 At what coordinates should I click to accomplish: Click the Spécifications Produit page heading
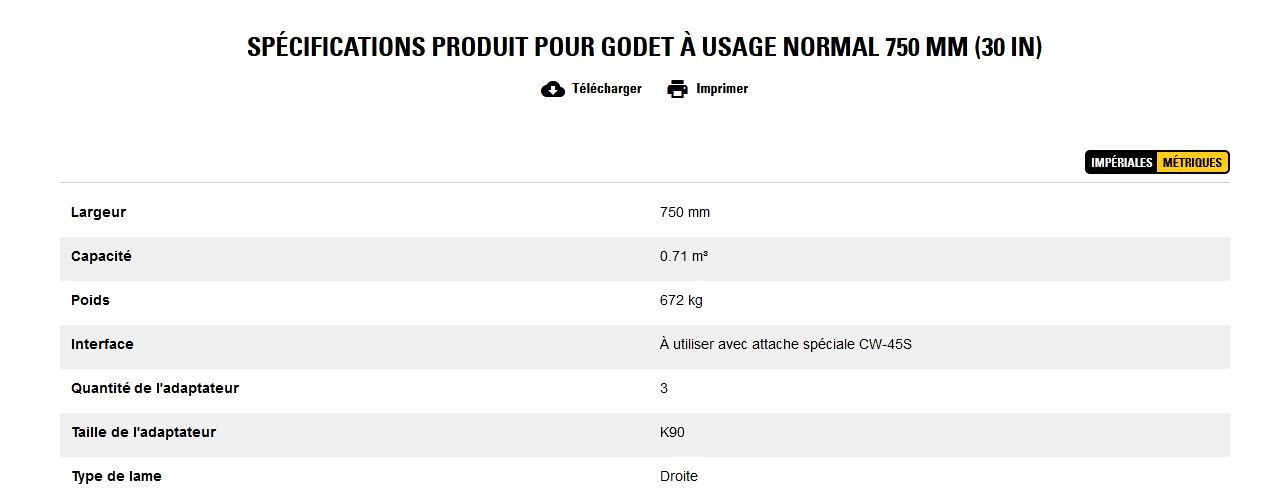click(644, 47)
